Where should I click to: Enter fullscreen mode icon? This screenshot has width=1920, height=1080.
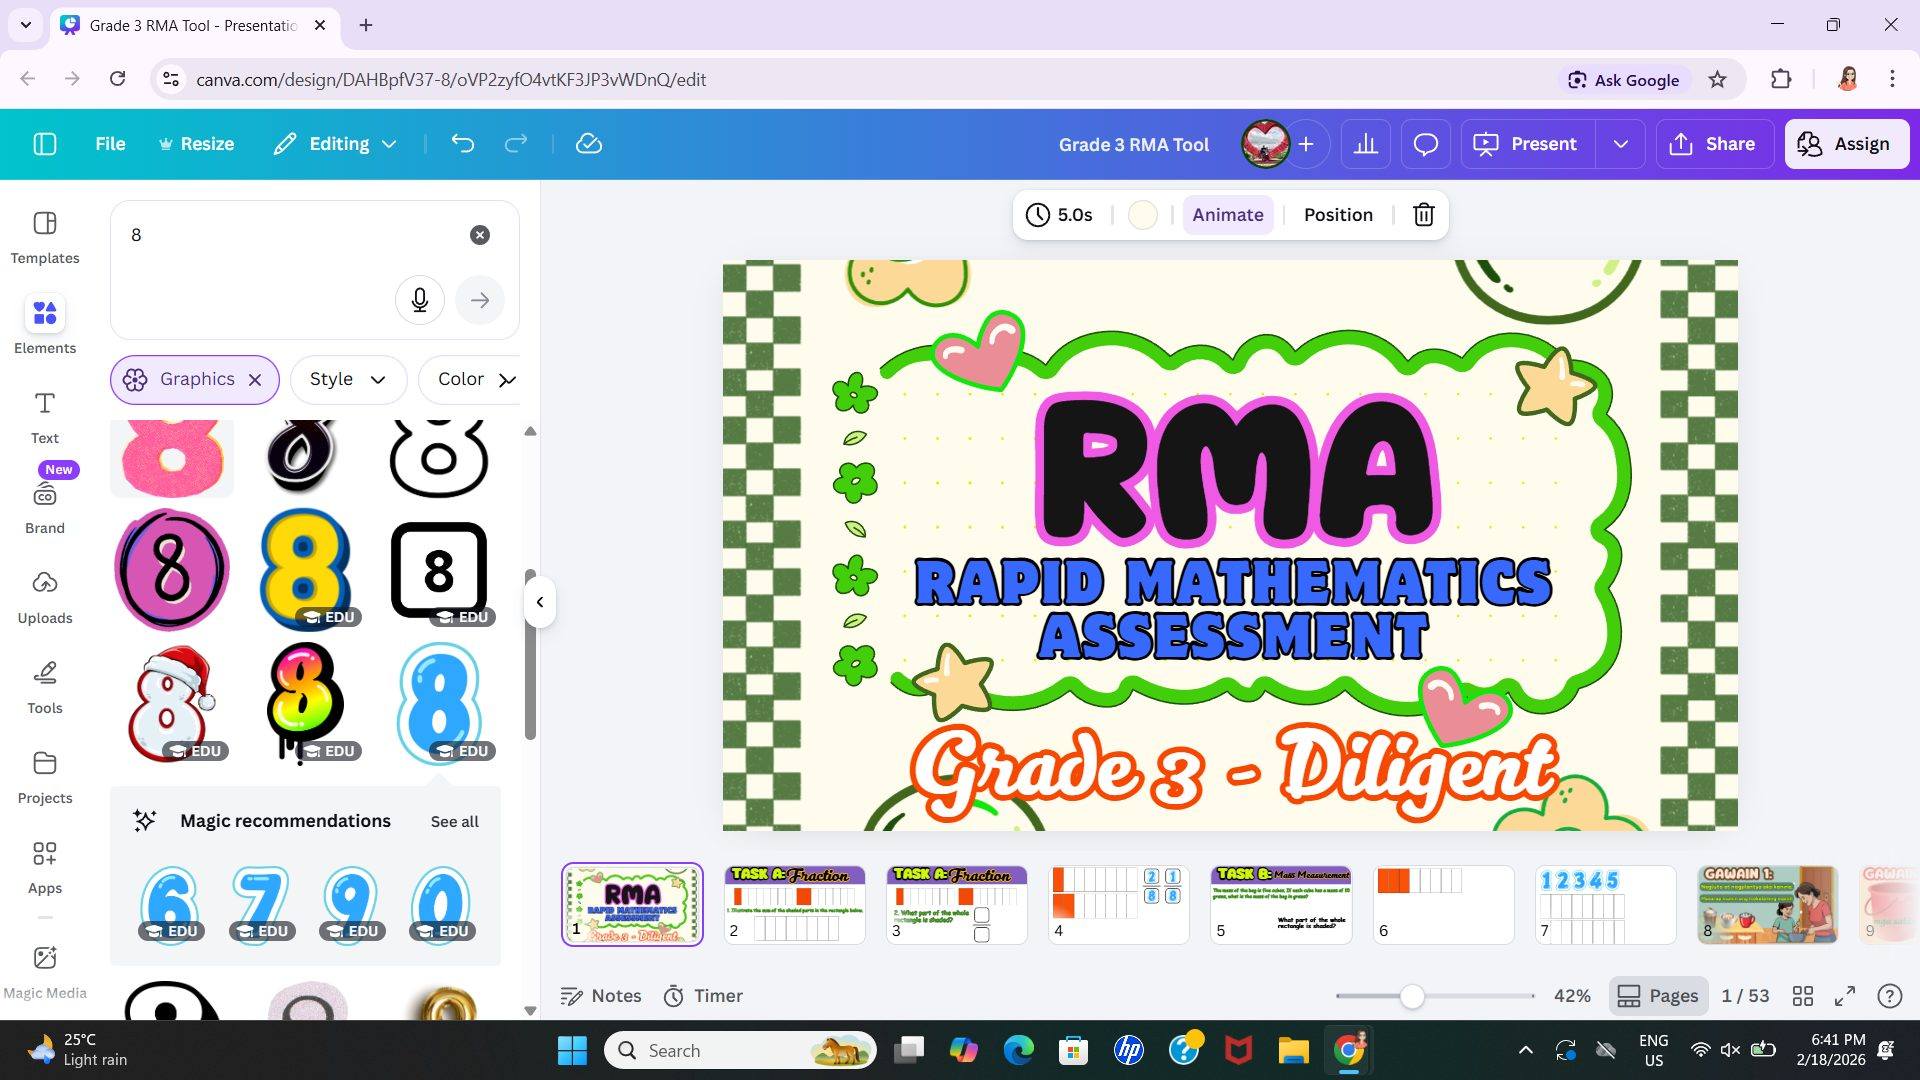click(1845, 996)
